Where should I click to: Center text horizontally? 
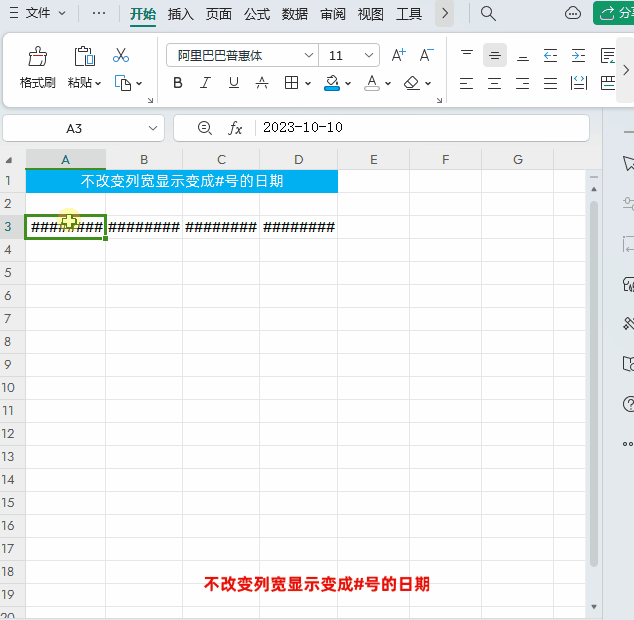click(x=495, y=83)
